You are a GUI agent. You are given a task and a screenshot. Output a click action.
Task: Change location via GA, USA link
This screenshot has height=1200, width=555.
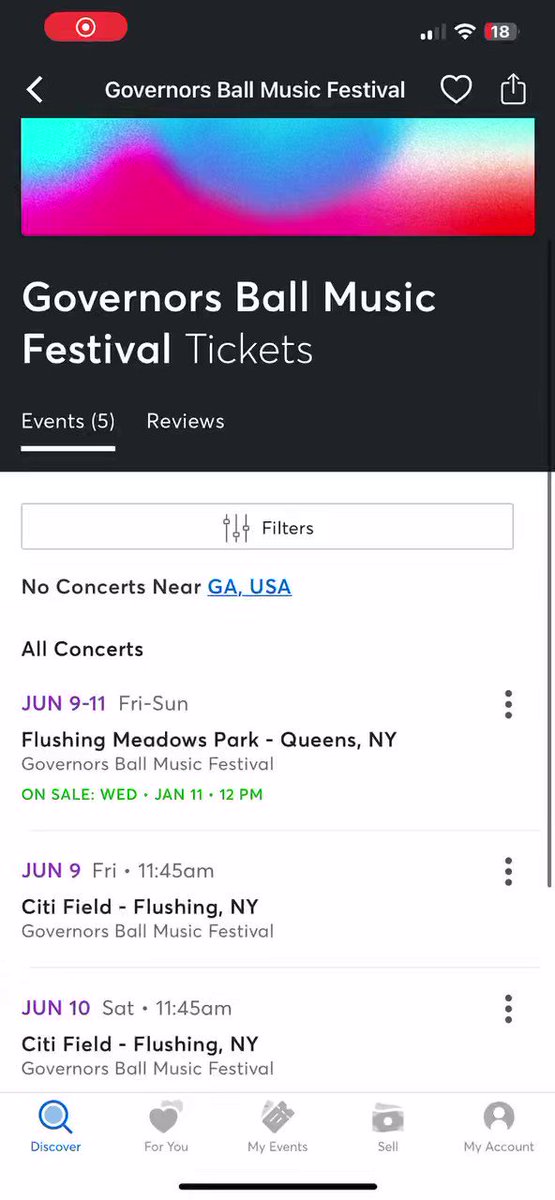(249, 587)
